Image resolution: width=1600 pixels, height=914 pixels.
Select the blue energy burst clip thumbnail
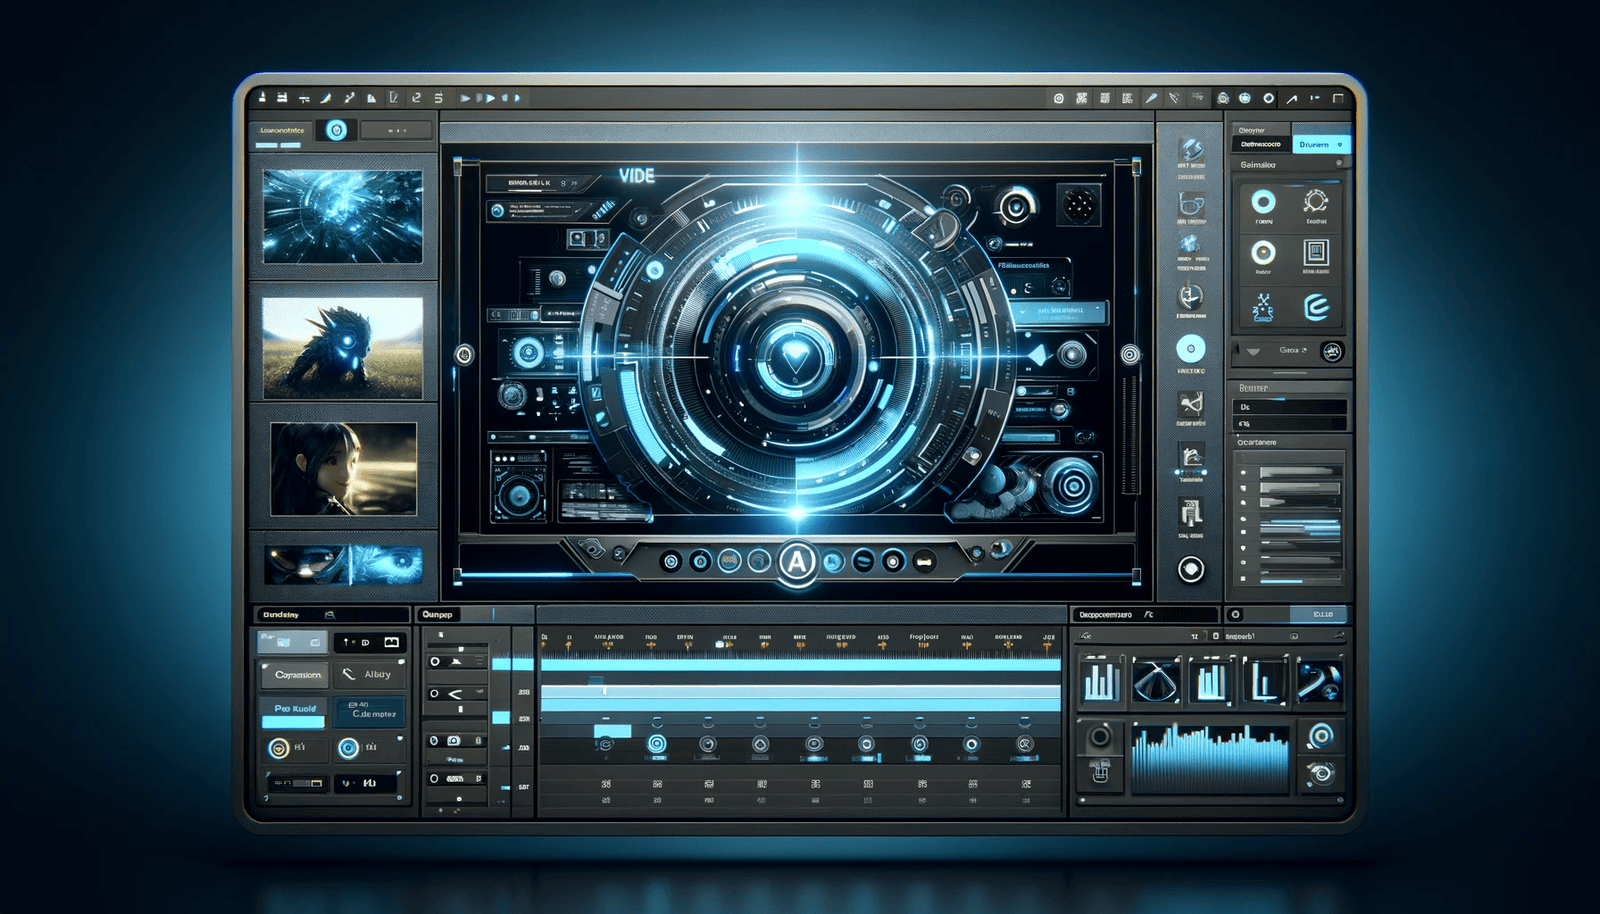tap(343, 216)
